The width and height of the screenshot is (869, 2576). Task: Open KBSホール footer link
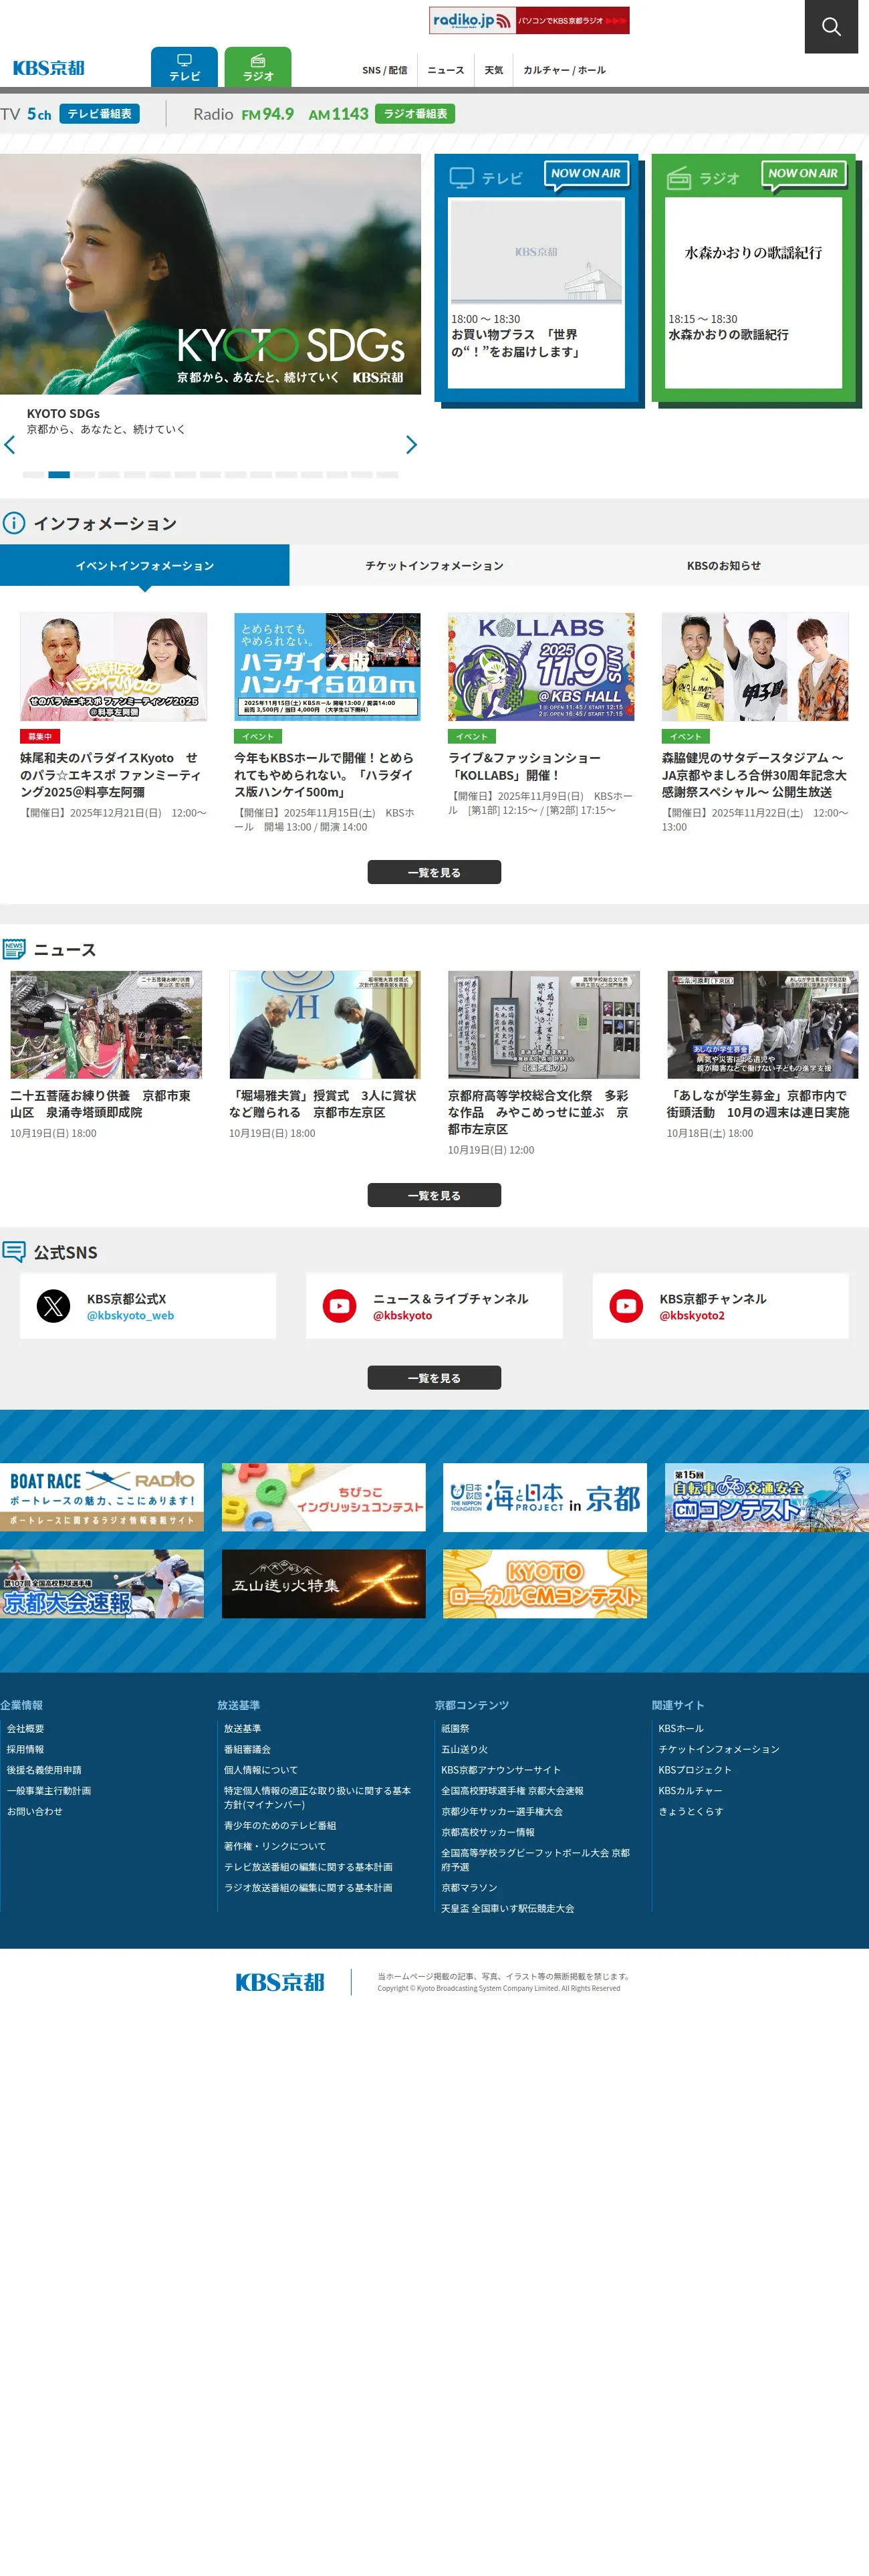pyautogui.click(x=681, y=1728)
